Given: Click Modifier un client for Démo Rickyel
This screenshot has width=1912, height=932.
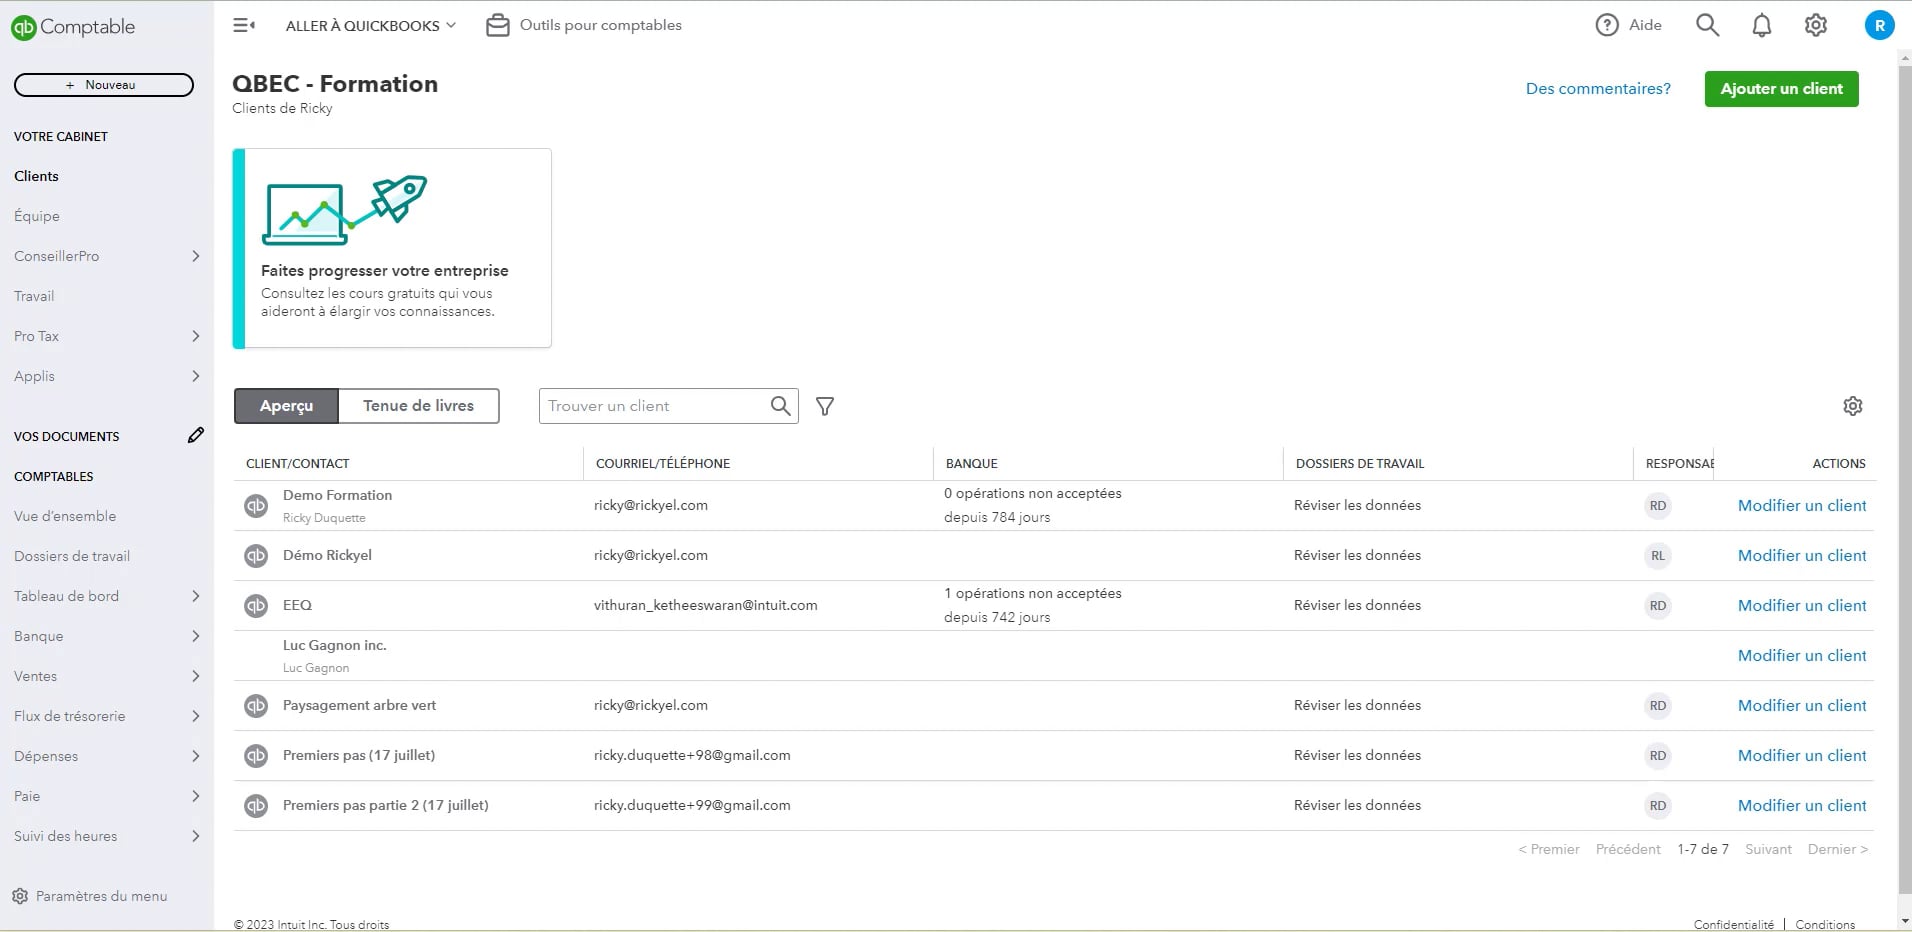Looking at the screenshot, I should point(1802,555).
